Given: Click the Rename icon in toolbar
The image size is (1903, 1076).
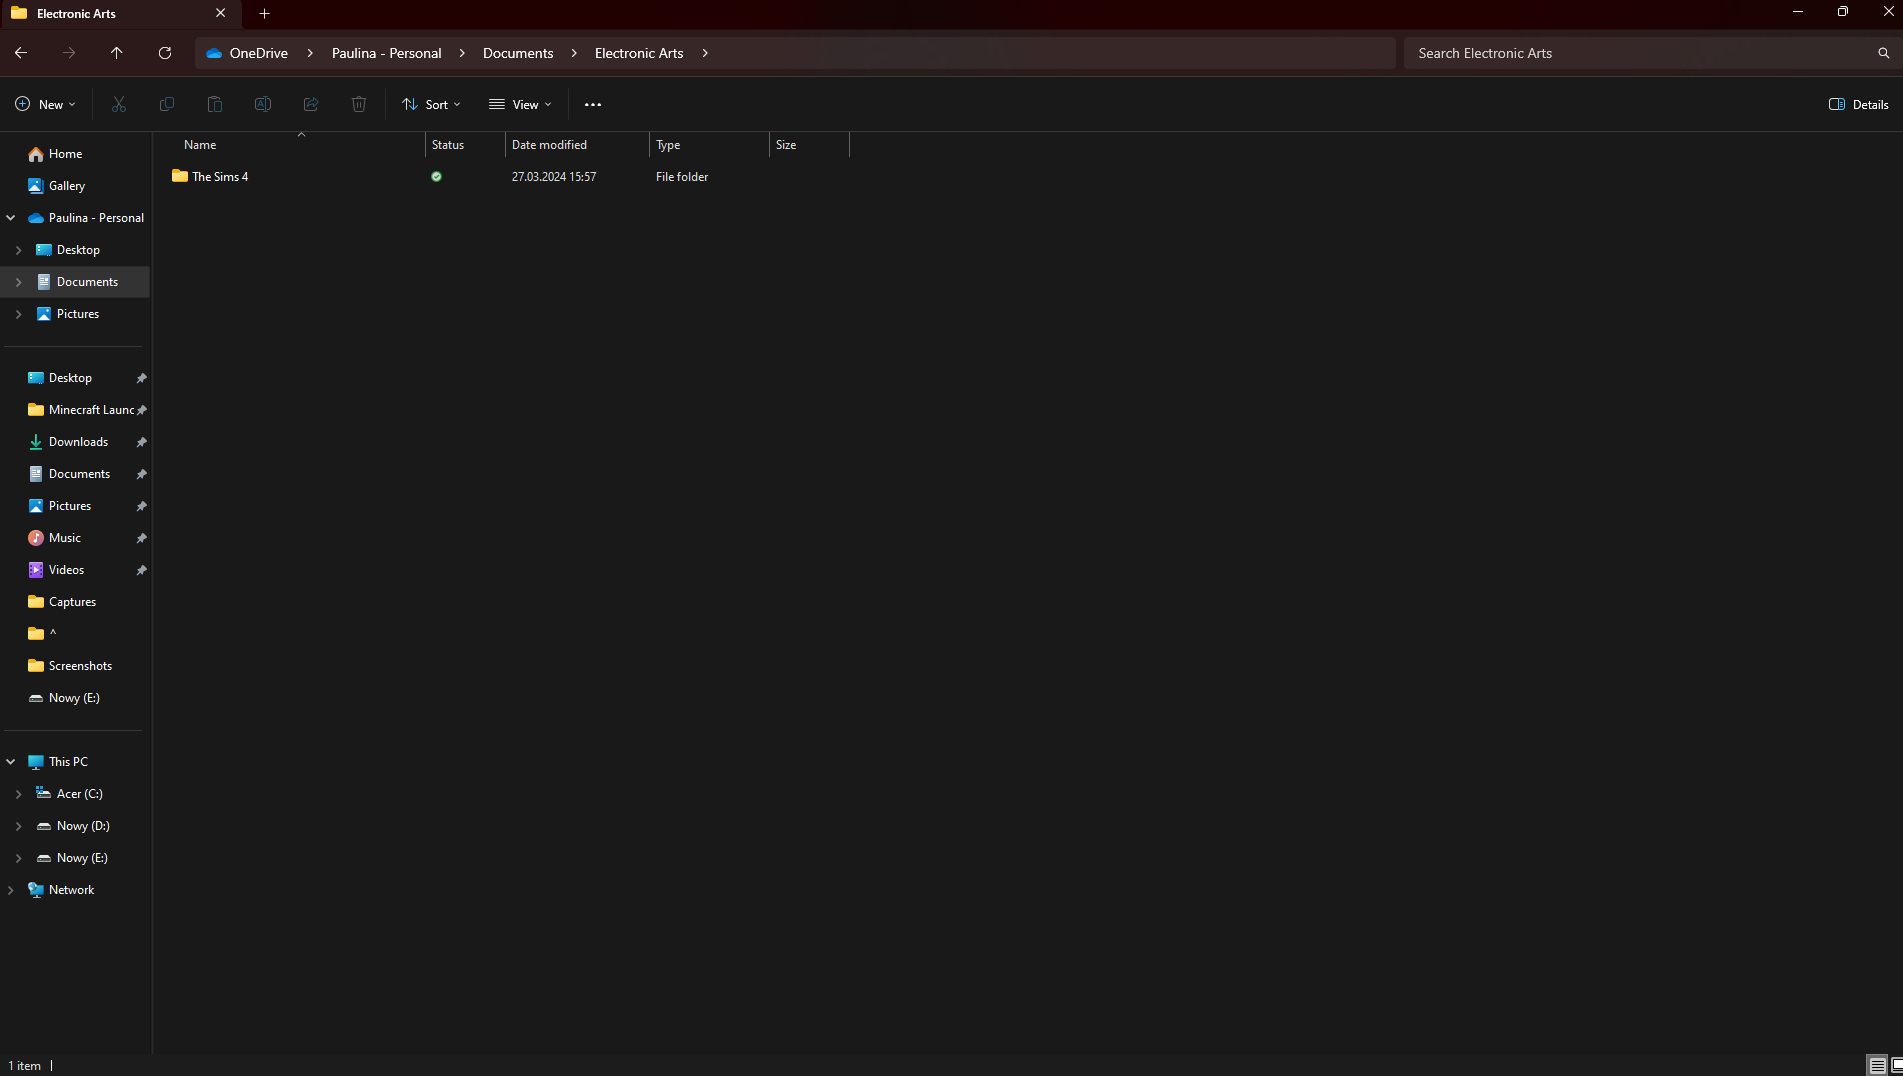Looking at the screenshot, I should click(x=263, y=104).
